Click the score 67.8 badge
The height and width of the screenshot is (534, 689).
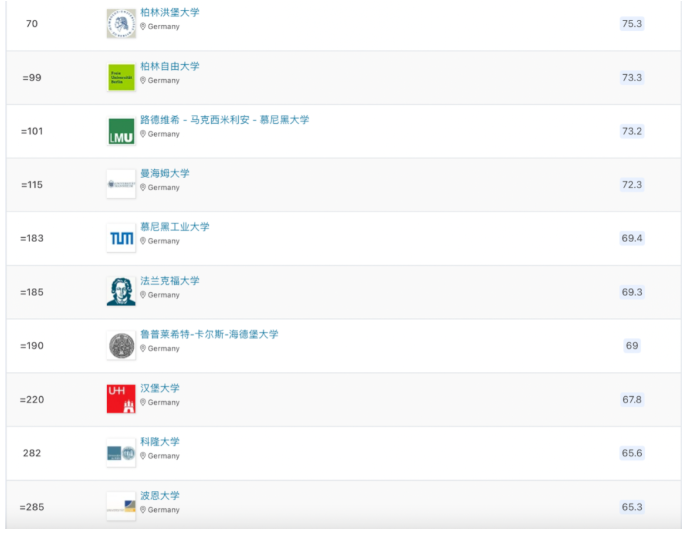click(632, 400)
